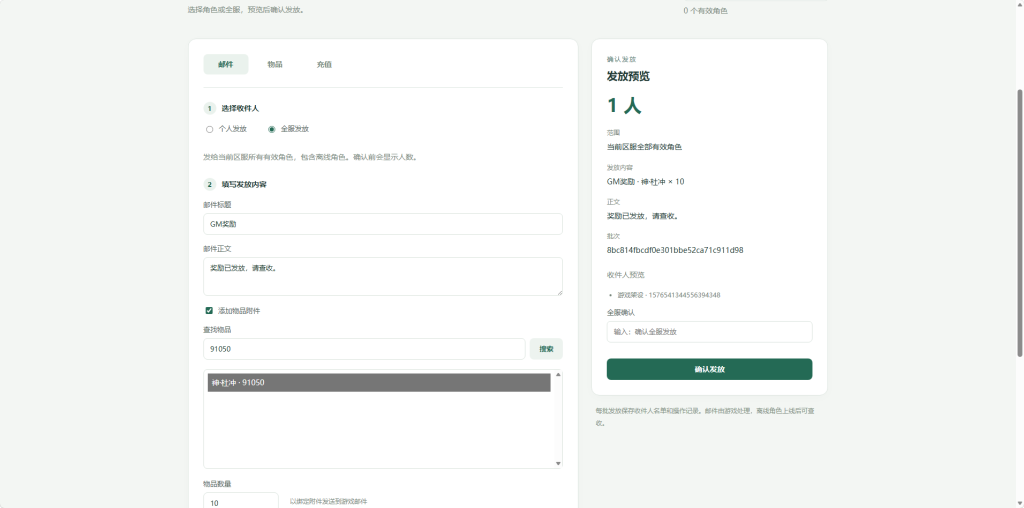Click the 查找物品 field with 91050
1024x508 pixels.
click(x=364, y=349)
